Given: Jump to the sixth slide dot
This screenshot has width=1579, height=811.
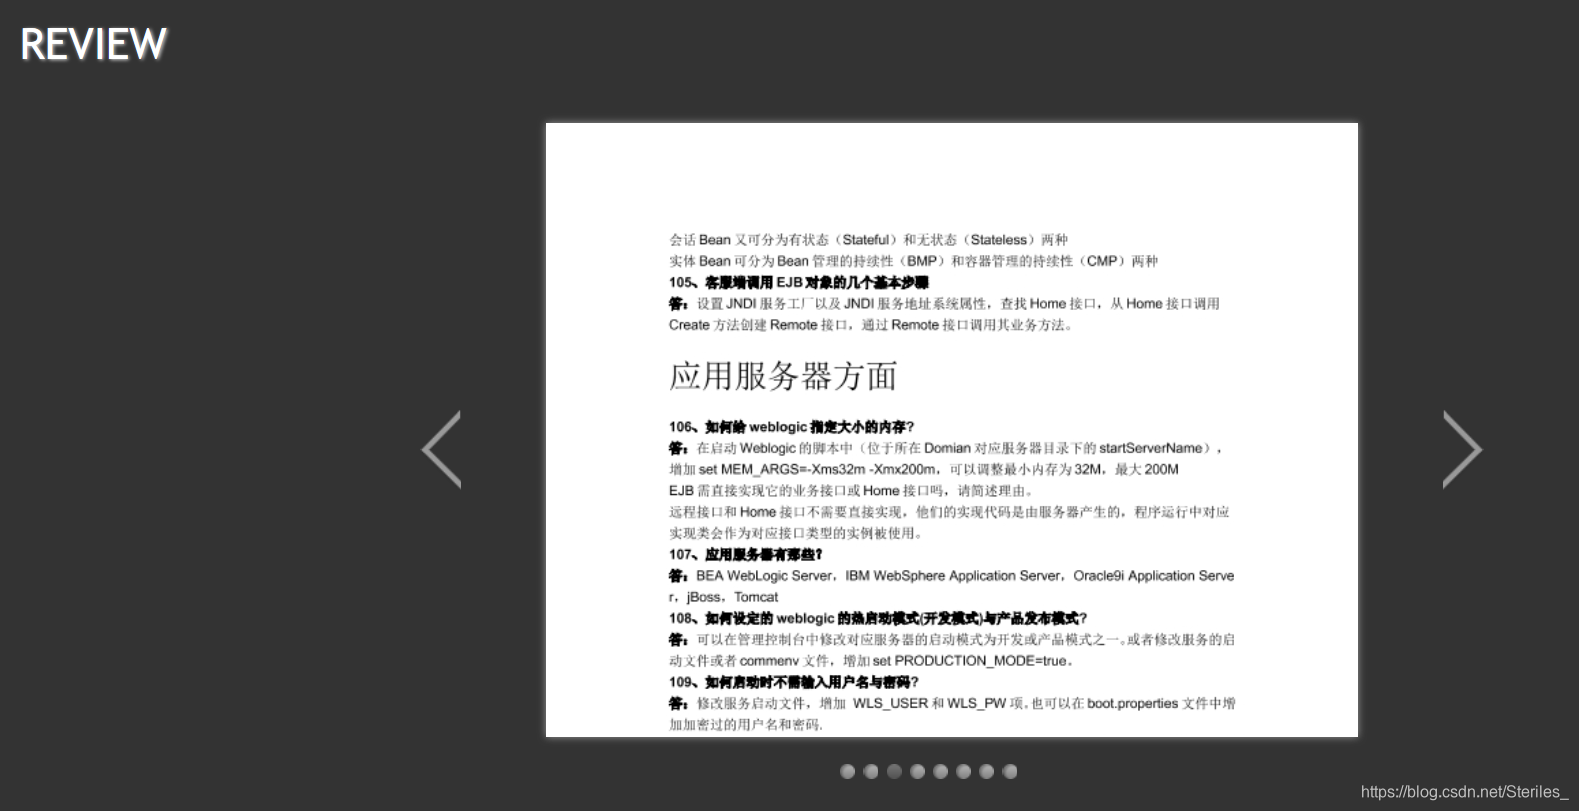Looking at the screenshot, I should pos(964,771).
